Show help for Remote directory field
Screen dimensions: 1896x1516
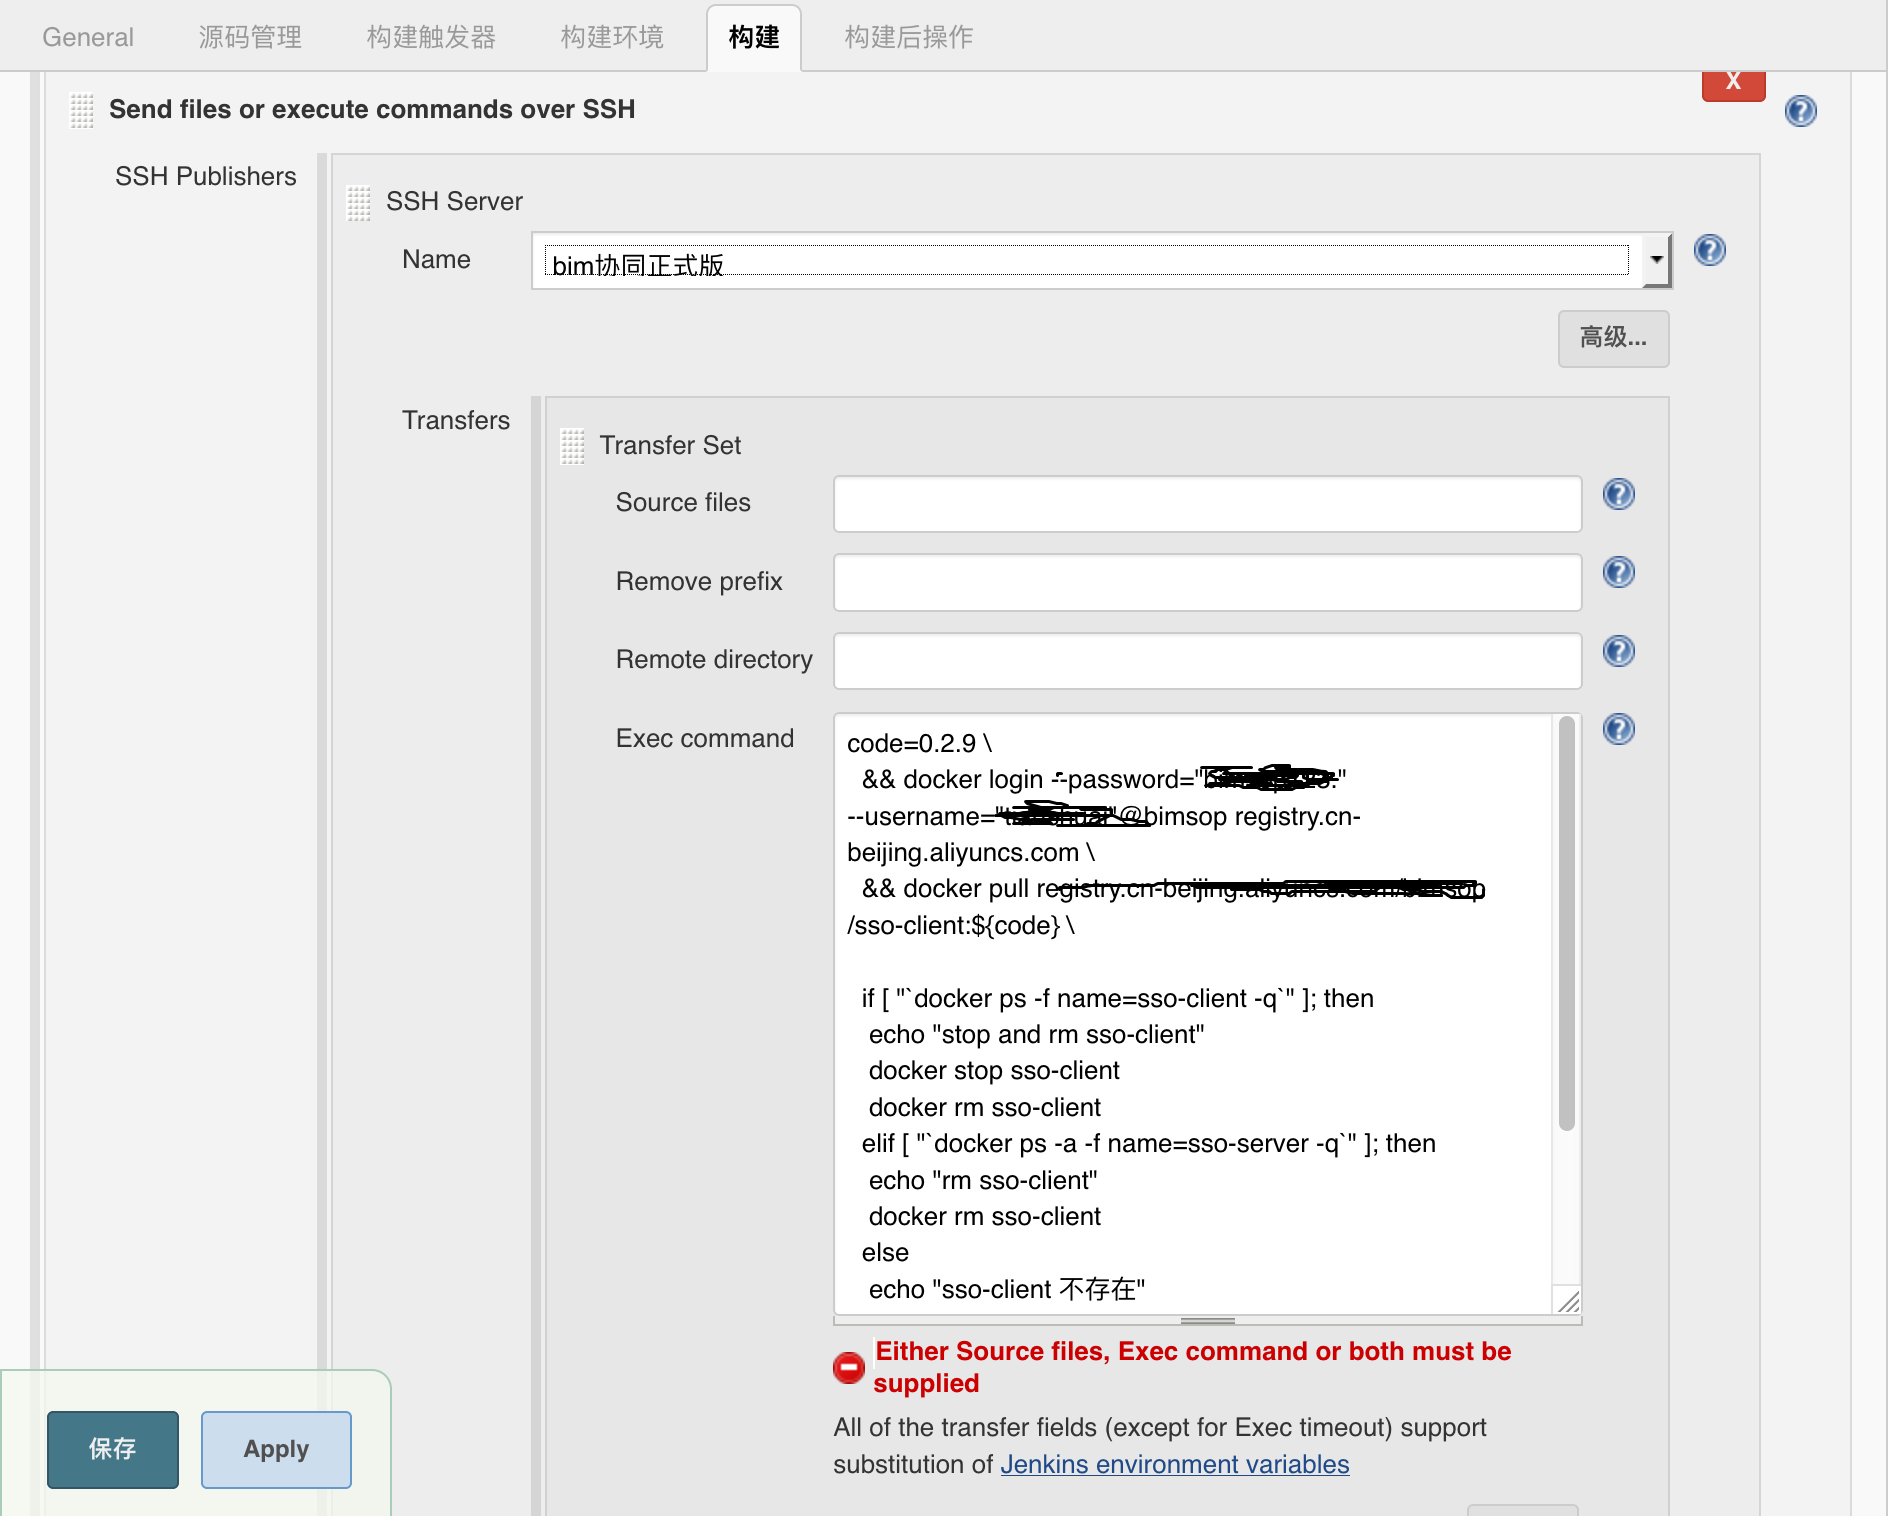(x=1618, y=651)
